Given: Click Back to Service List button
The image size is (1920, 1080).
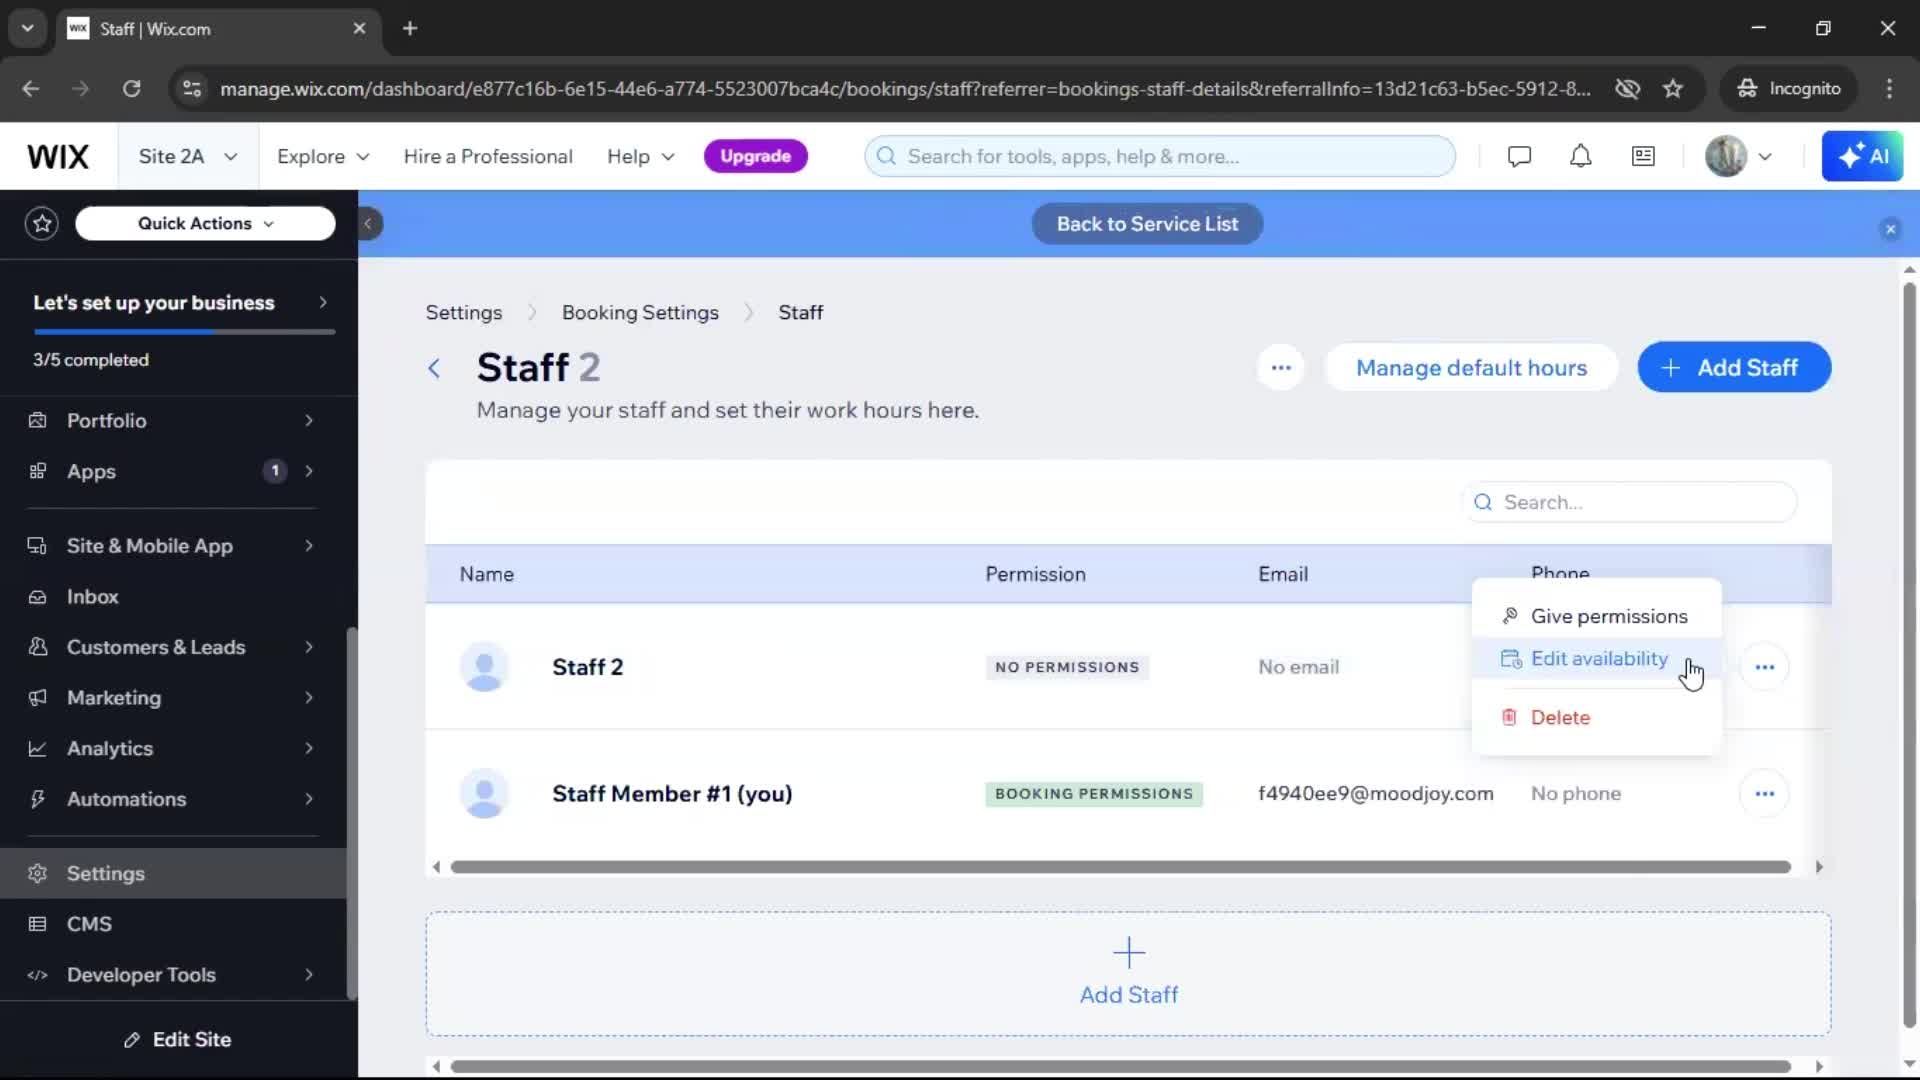Looking at the screenshot, I should (1147, 224).
